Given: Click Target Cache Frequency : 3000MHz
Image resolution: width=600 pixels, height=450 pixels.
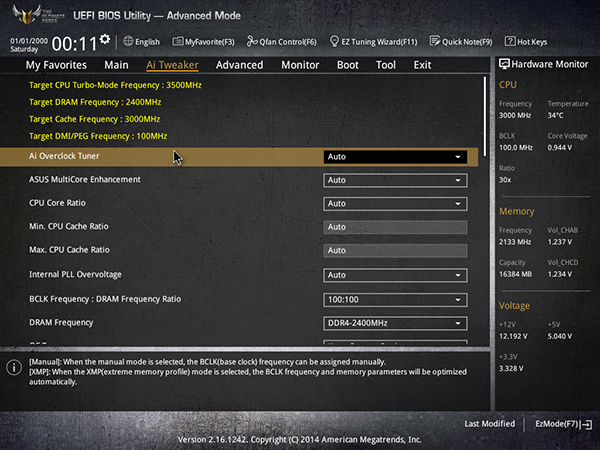Looking at the screenshot, I should tap(95, 119).
